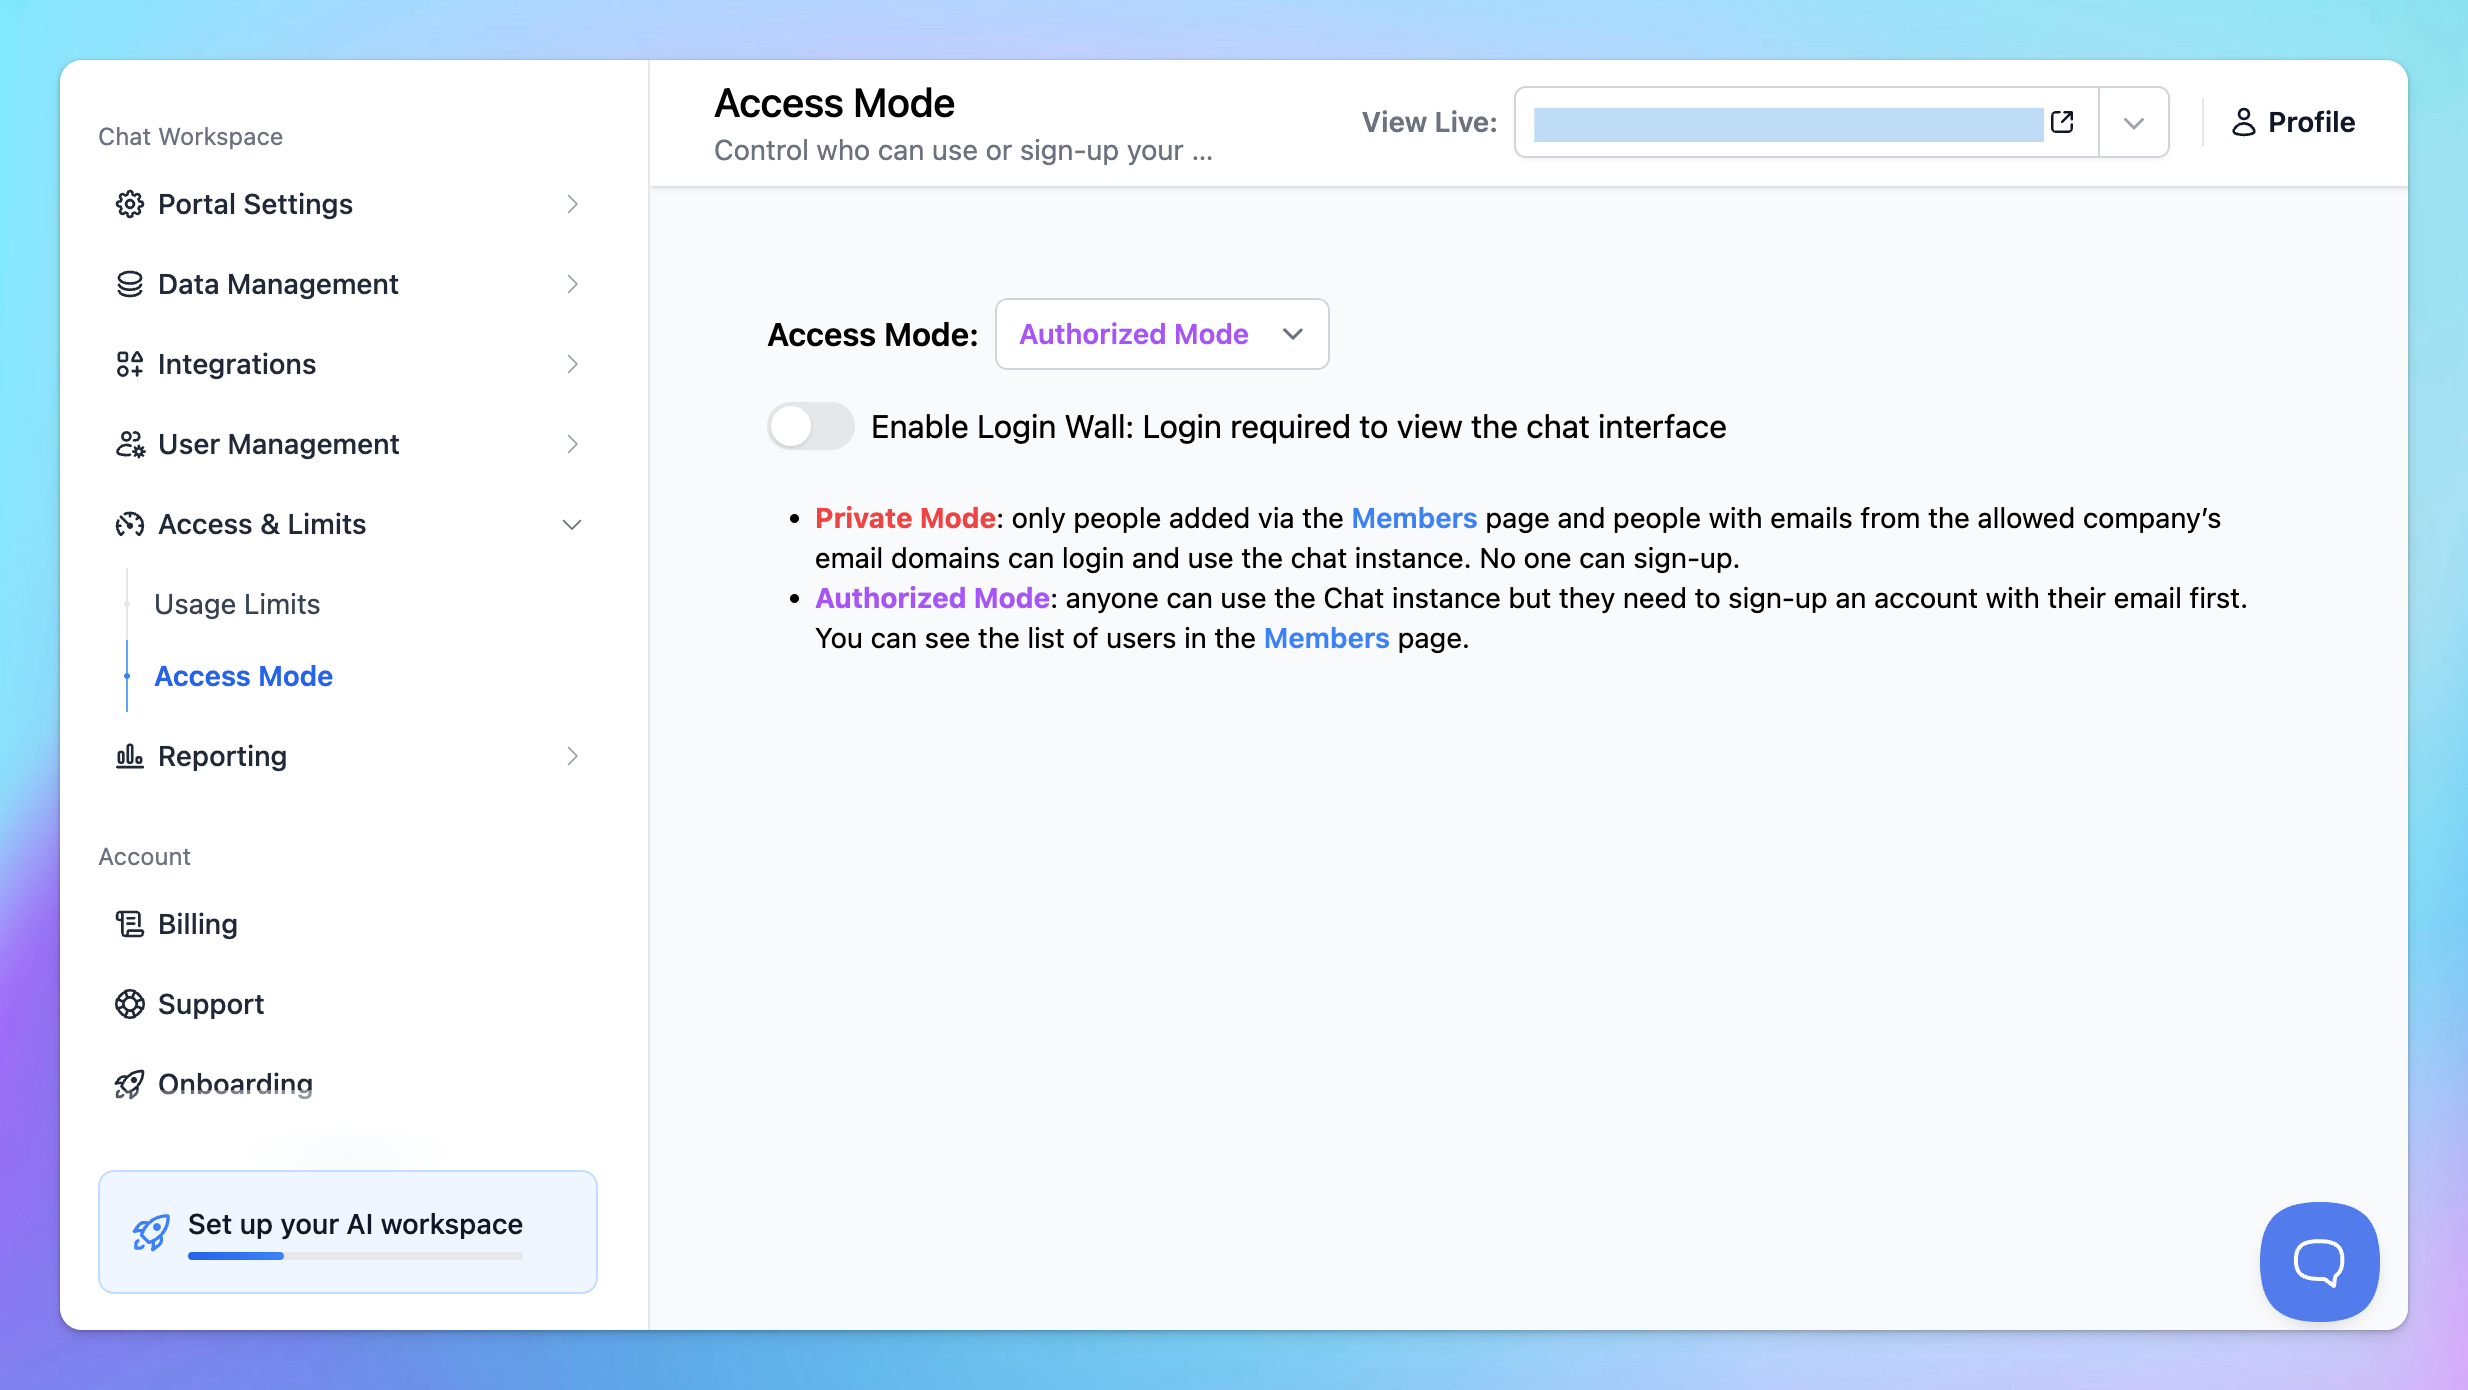Click the View Live URL field
2468x1390 pixels.
tap(1787, 123)
